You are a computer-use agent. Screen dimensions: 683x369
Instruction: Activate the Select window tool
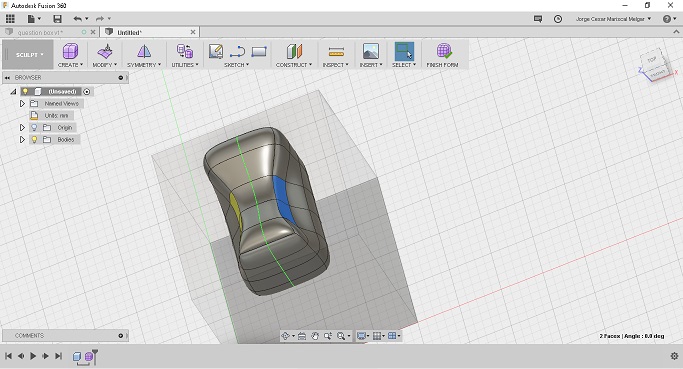pos(404,51)
